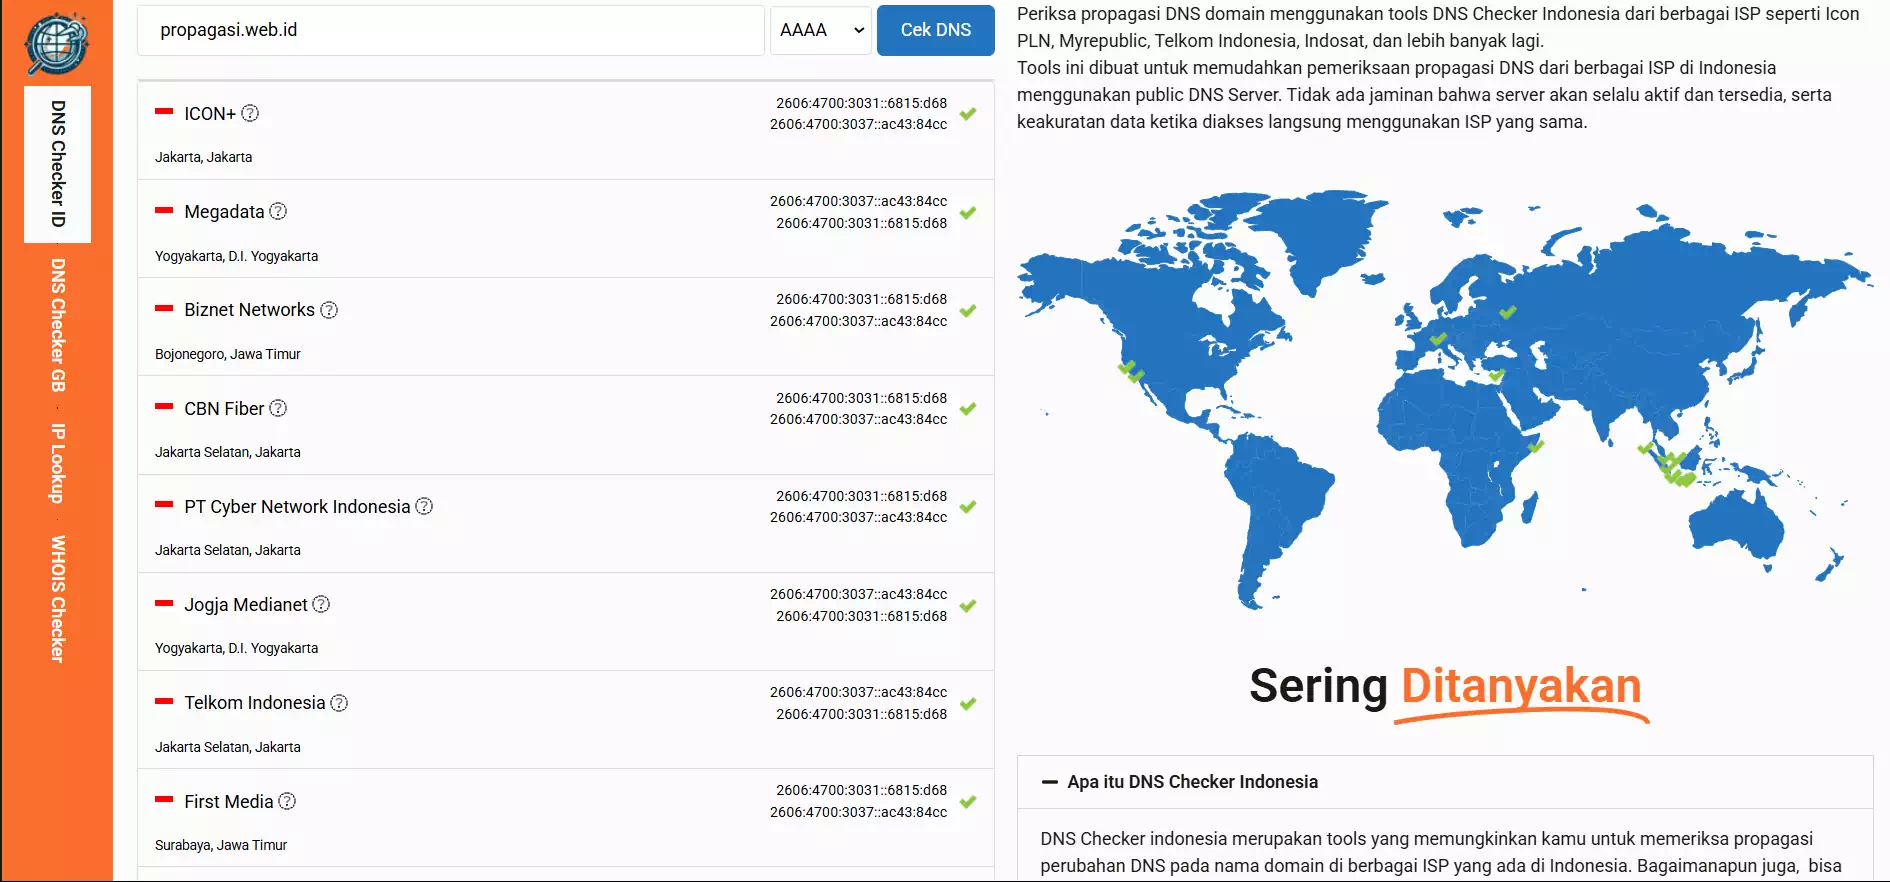Click the Indonesia flag beside PT Cyber Network Indonesia
This screenshot has width=1890, height=882.
tap(164, 505)
